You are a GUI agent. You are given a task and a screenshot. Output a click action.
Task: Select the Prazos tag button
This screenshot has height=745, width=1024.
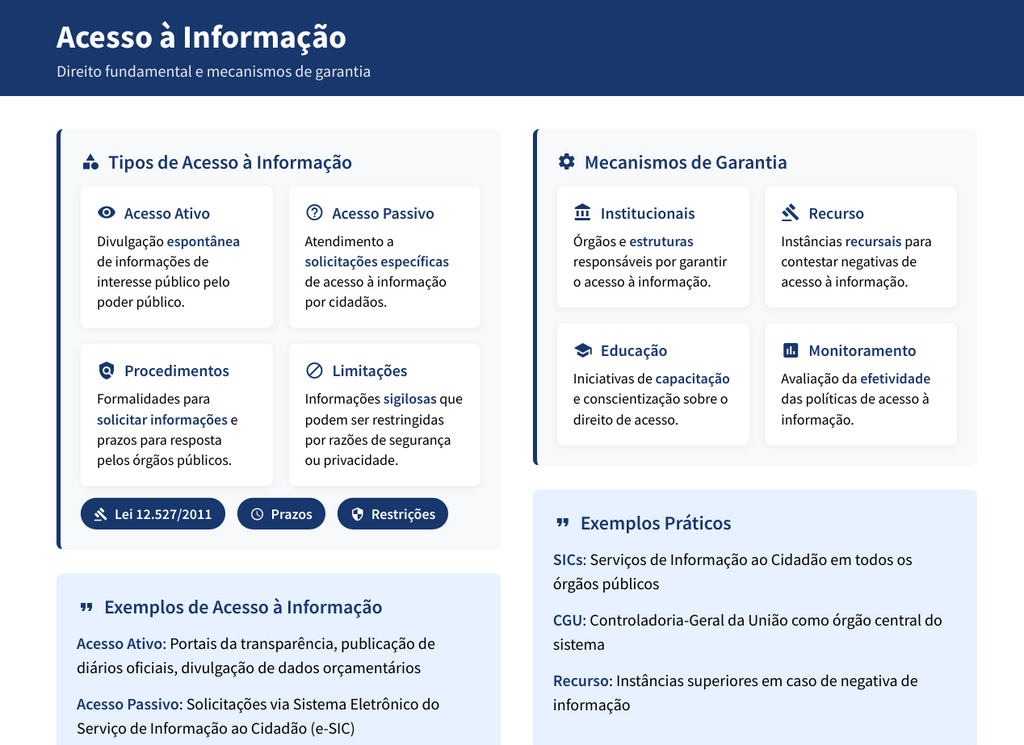coord(281,514)
